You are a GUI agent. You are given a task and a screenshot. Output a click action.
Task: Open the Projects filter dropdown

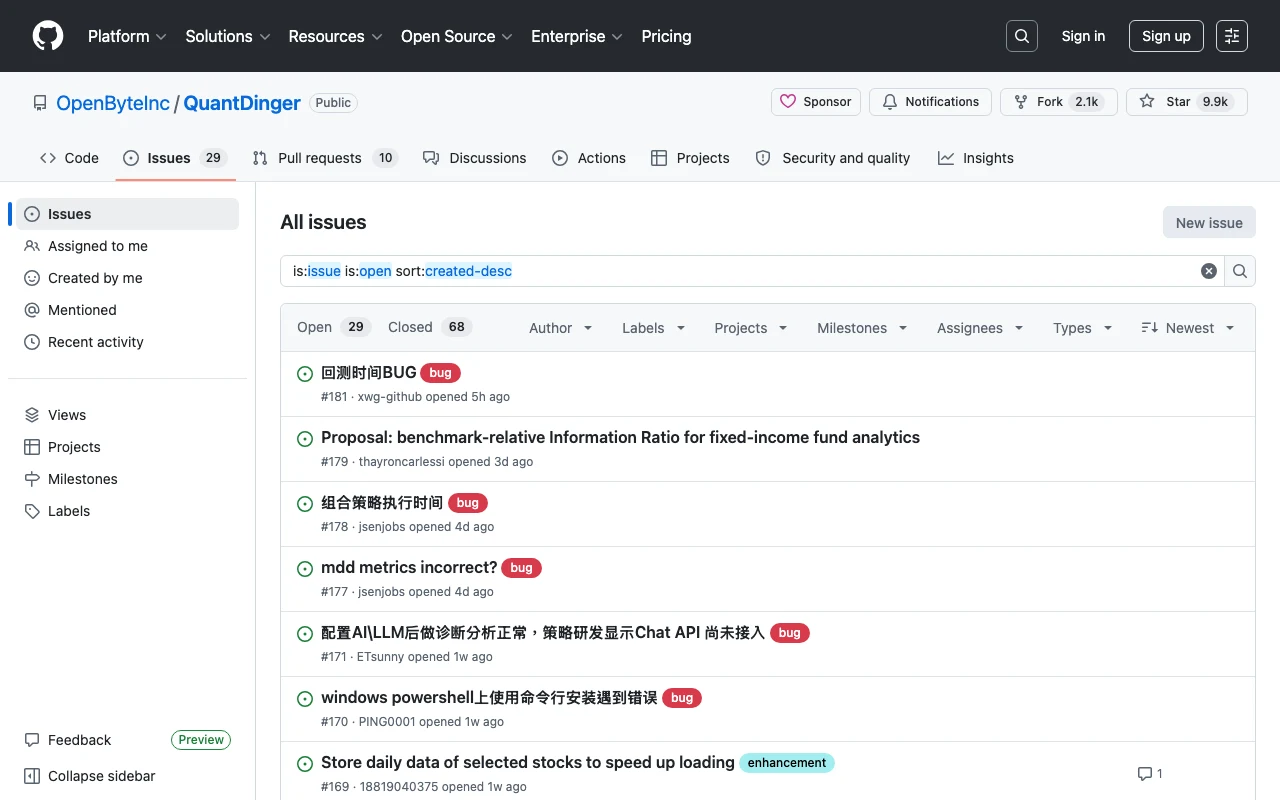(751, 328)
